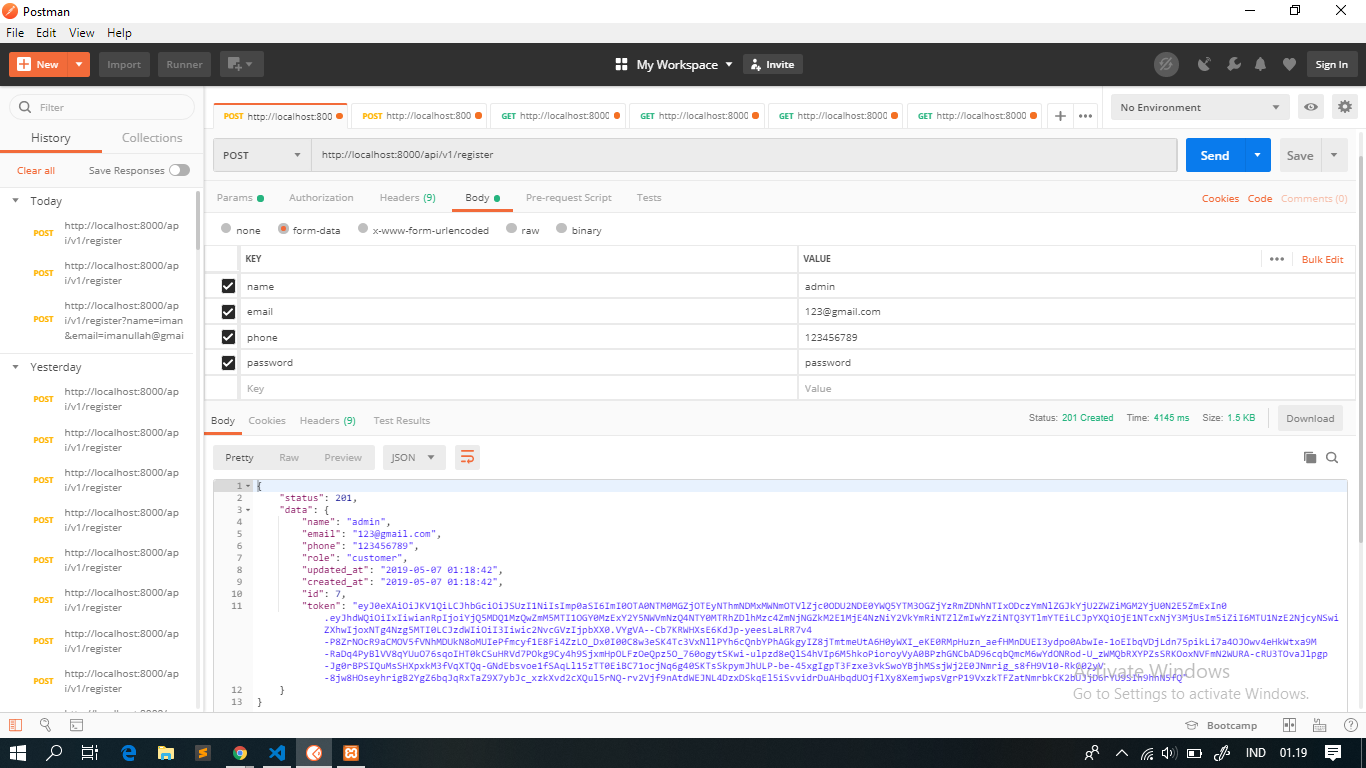This screenshot has height=768, width=1366.
Task: Uncheck the password form-data row
Action: 227,362
